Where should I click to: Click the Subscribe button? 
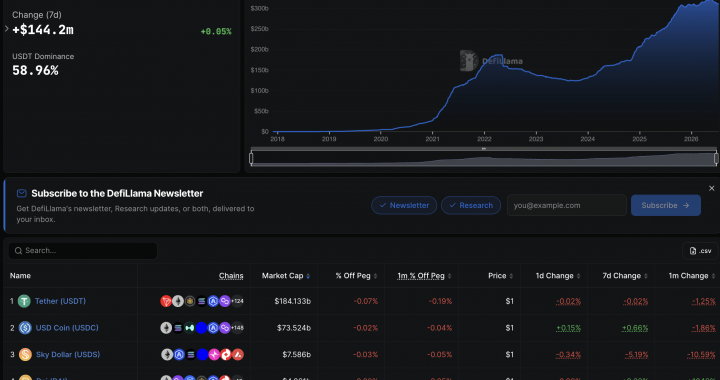(665, 205)
